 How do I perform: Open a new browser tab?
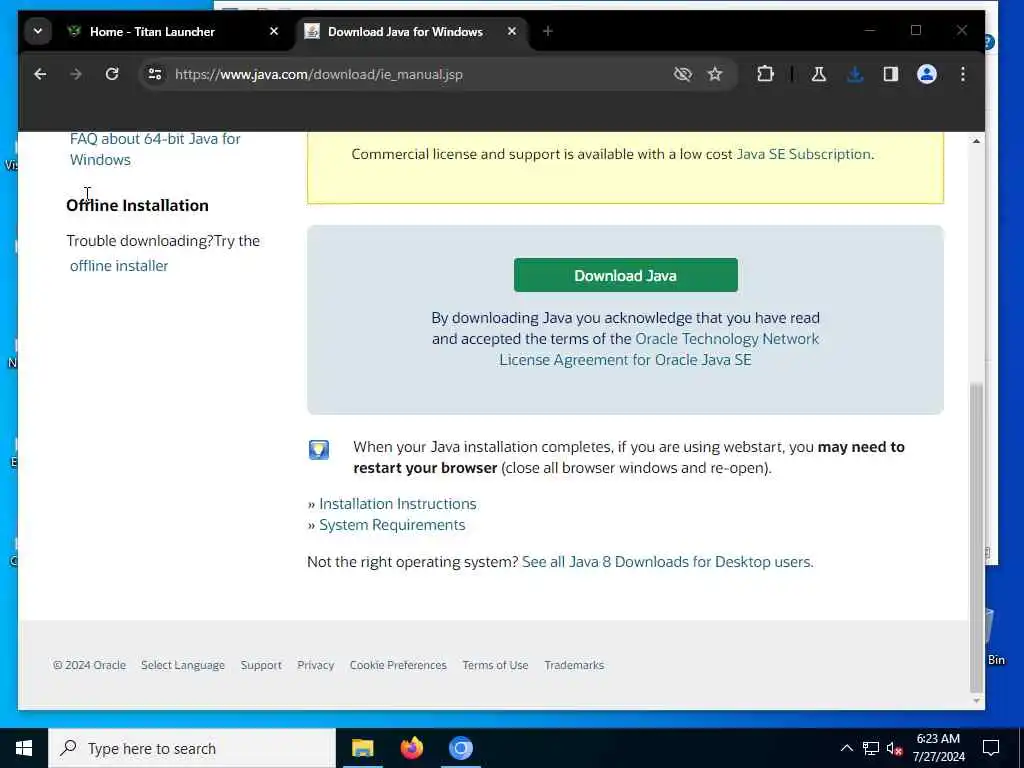(x=547, y=31)
